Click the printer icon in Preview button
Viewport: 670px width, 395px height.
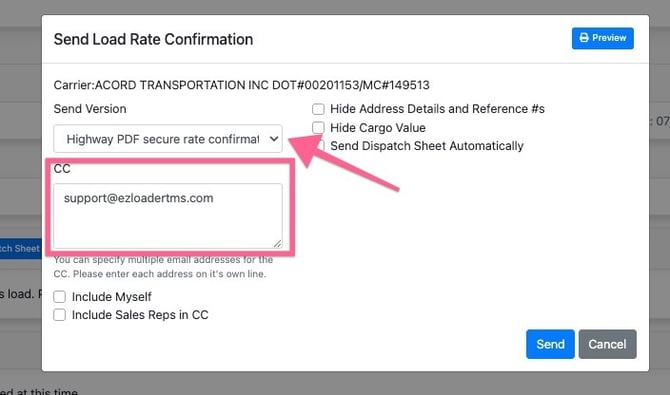point(584,38)
